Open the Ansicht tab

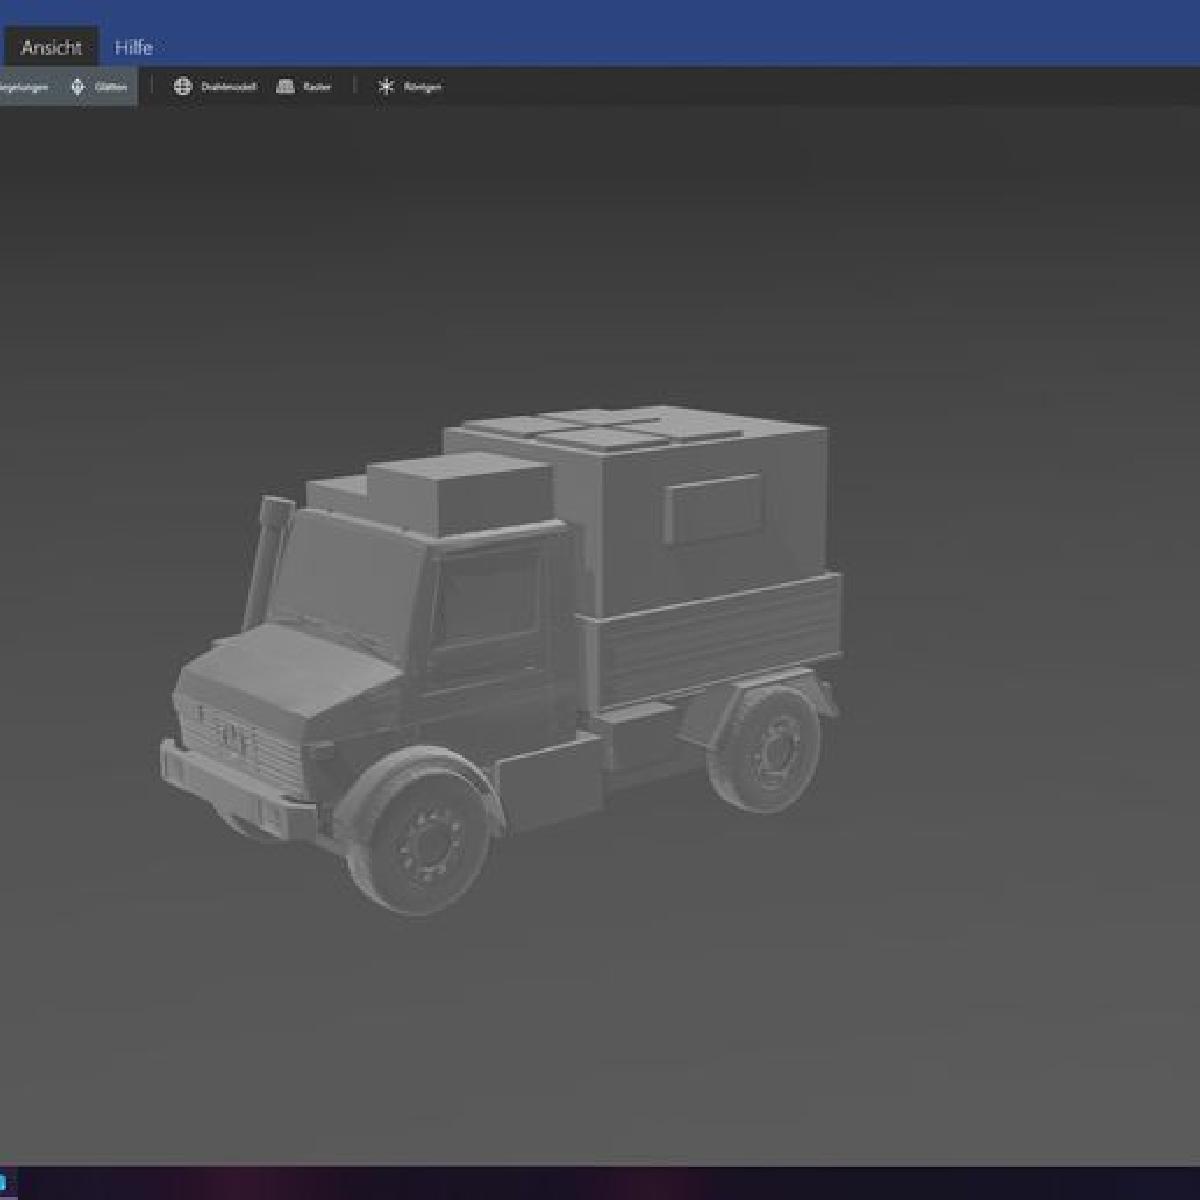coord(51,47)
